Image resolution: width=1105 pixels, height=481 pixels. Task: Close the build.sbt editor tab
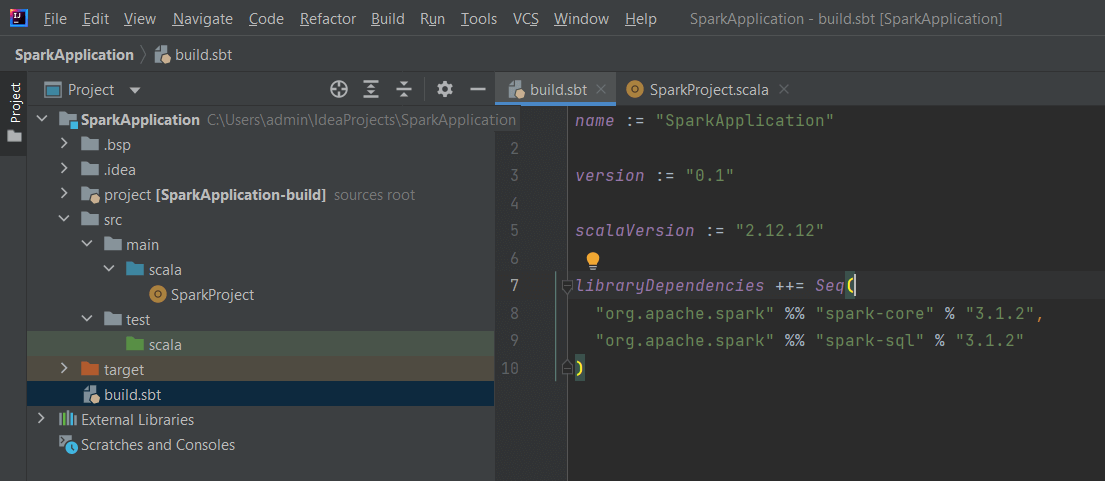[x=601, y=89]
